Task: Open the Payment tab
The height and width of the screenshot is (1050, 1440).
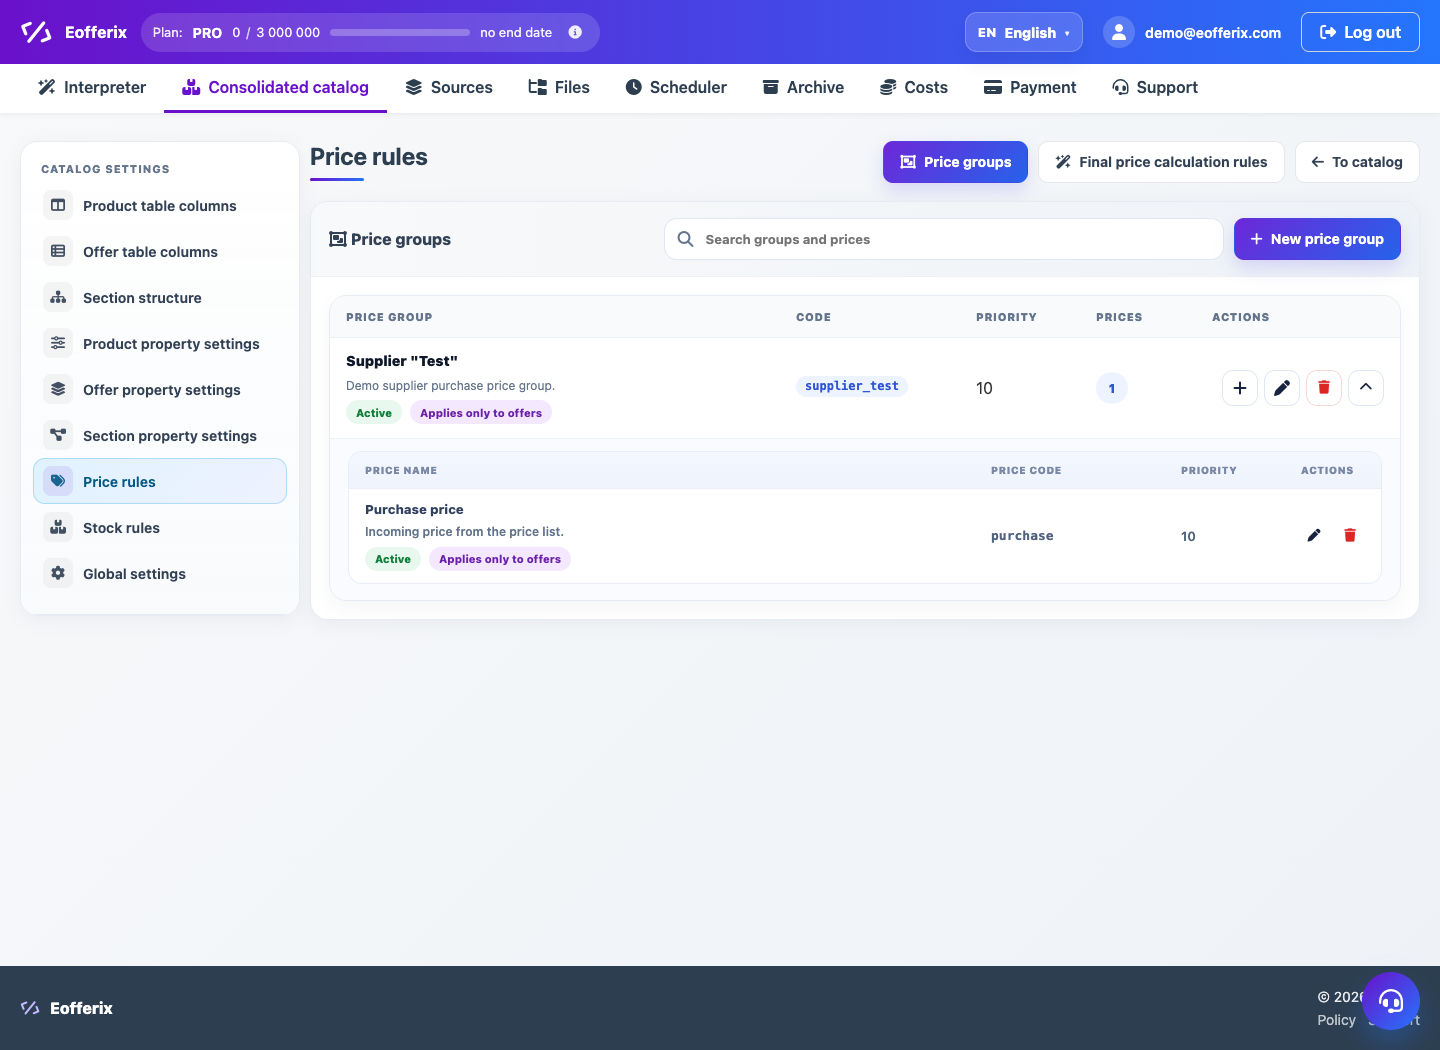Action: click(1030, 87)
